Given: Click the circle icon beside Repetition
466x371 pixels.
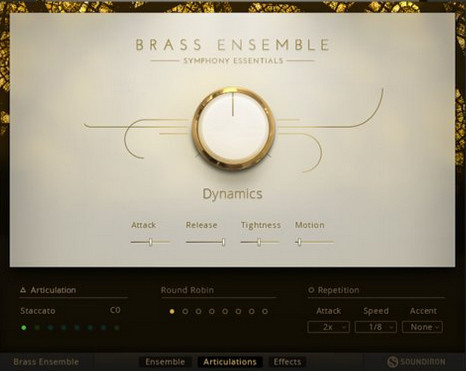Looking at the screenshot, I should 311,290.
